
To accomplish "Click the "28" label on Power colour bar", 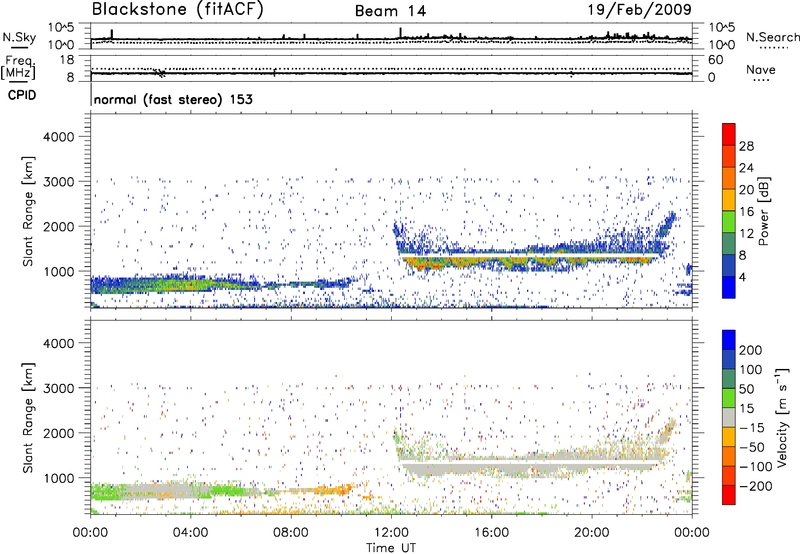I will (746, 146).
